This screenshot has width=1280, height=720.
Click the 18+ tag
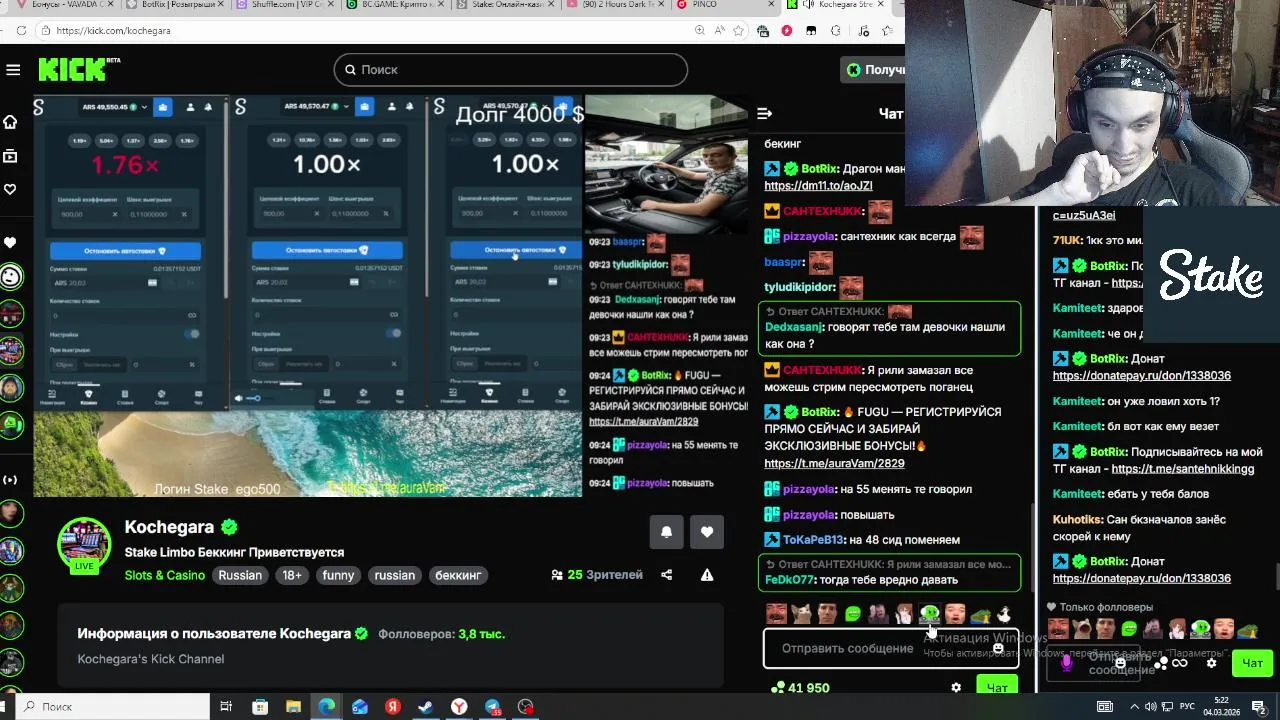pos(292,575)
